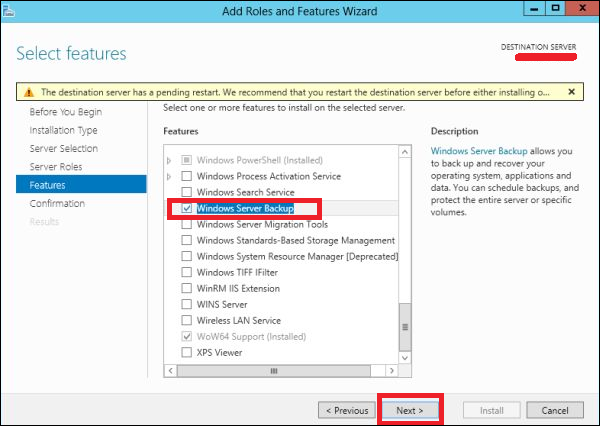
Task: Click the Previous button
Action: click(x=347, y=411)
